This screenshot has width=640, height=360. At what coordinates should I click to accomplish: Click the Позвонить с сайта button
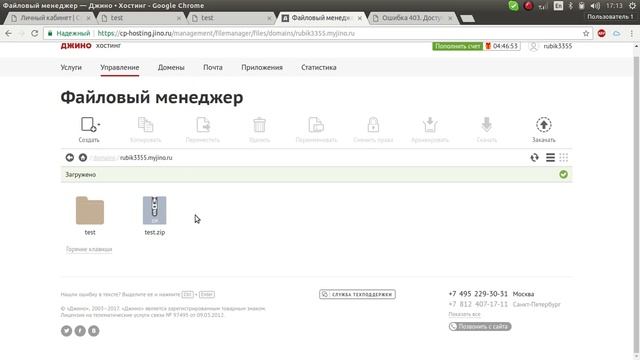coord(480,327)
